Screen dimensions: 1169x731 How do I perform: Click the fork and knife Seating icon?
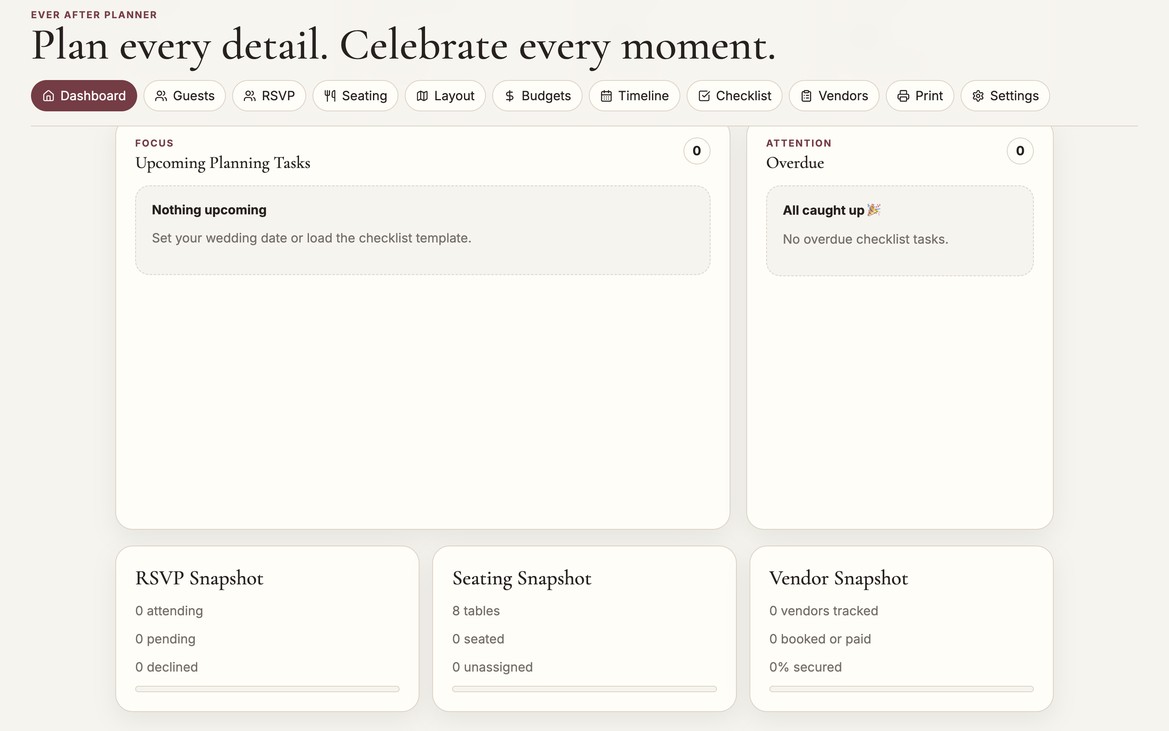pos(330,96)
